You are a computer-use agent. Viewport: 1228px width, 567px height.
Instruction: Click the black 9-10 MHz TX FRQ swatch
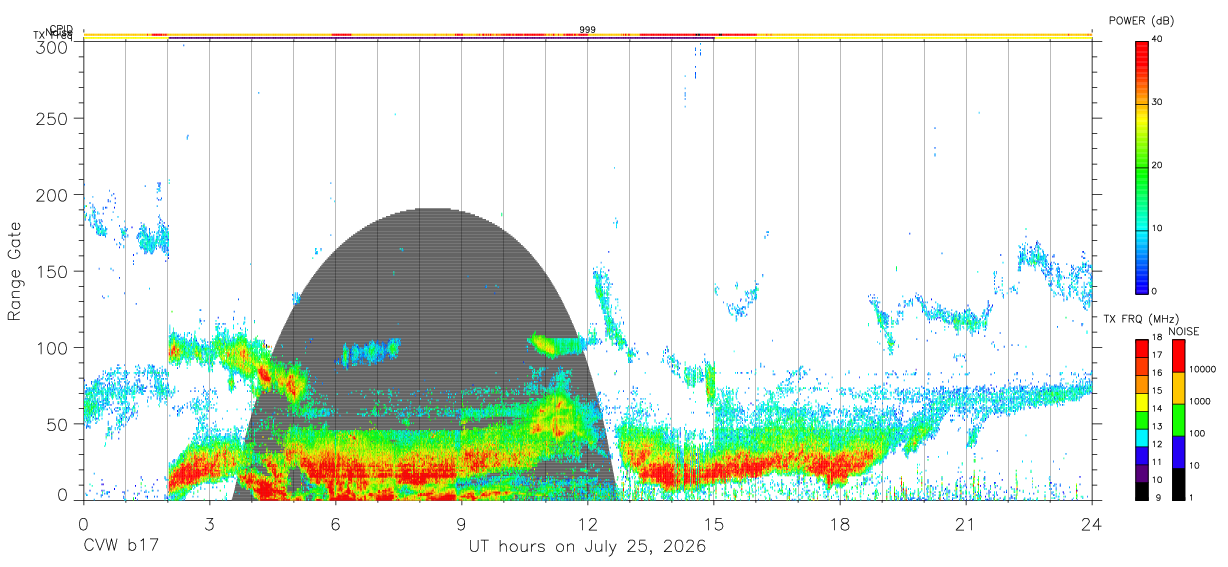tap(1142, 491)
